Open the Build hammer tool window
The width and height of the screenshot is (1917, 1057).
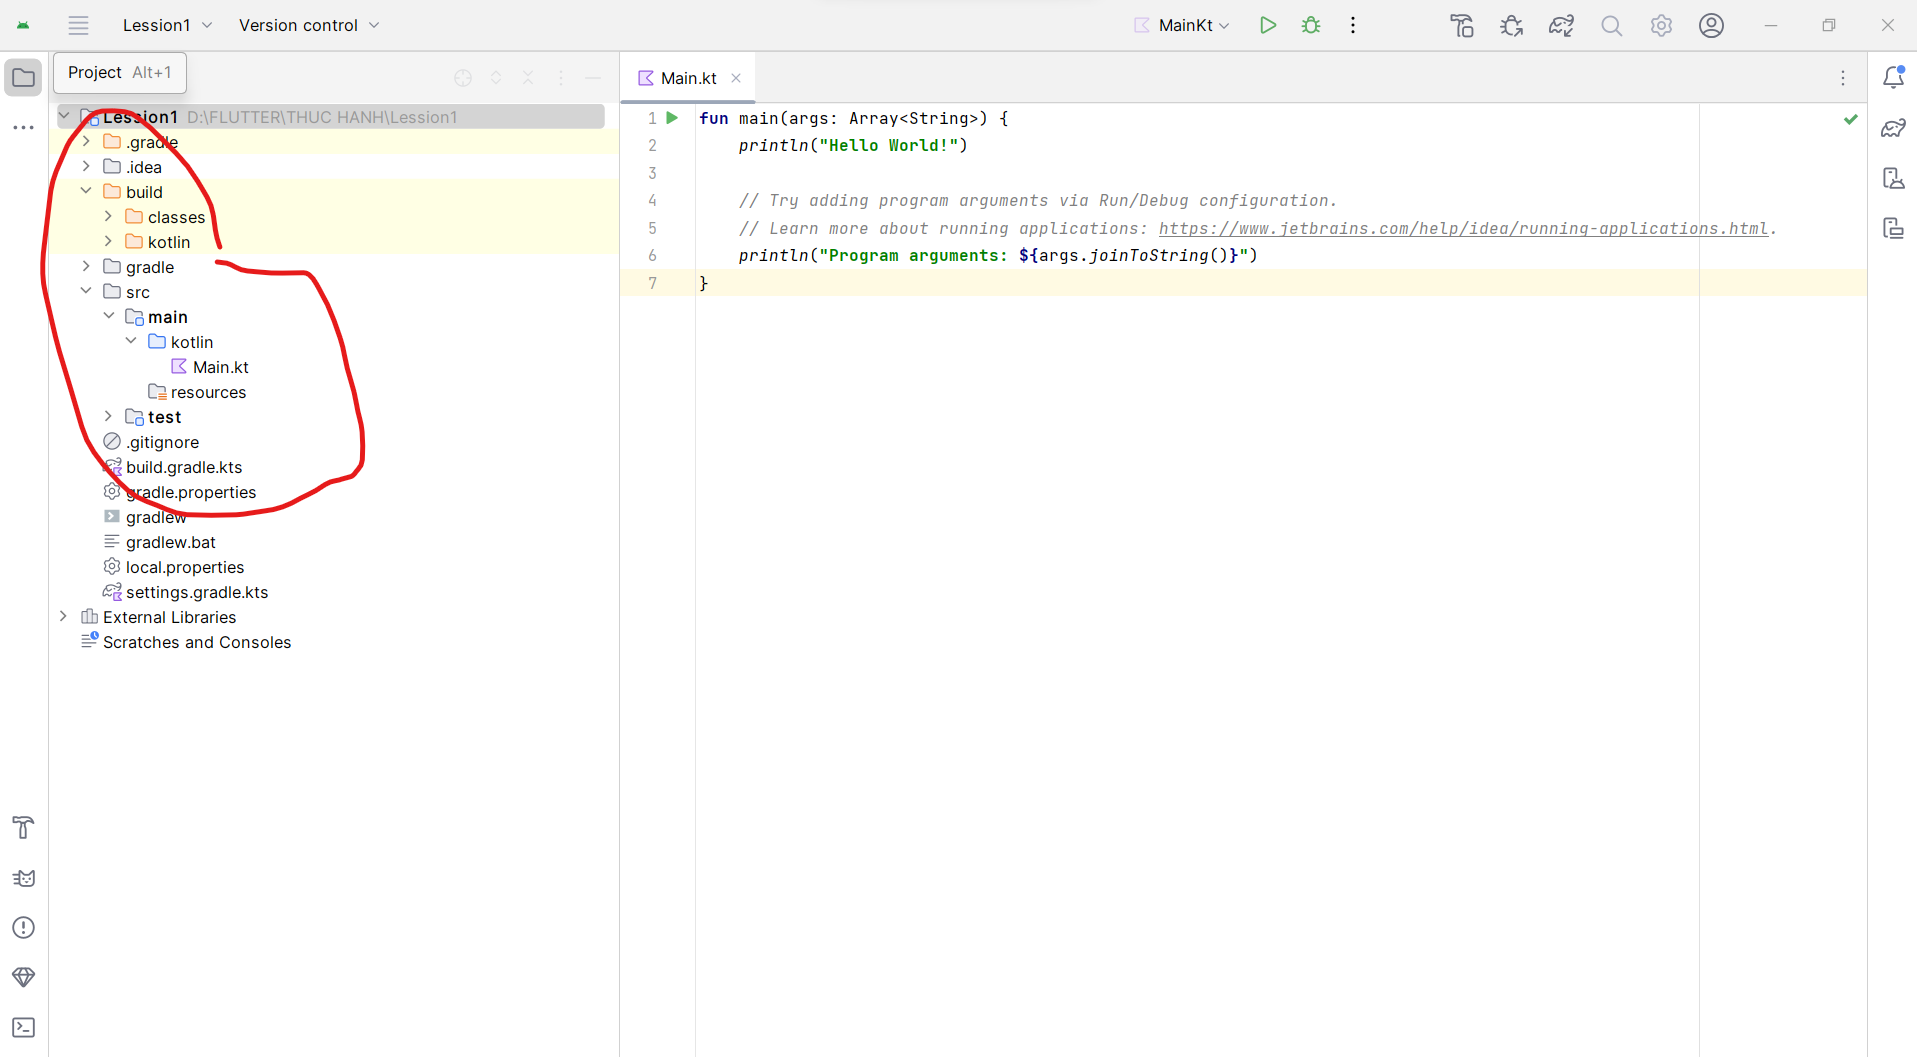(x=23, y=827)
